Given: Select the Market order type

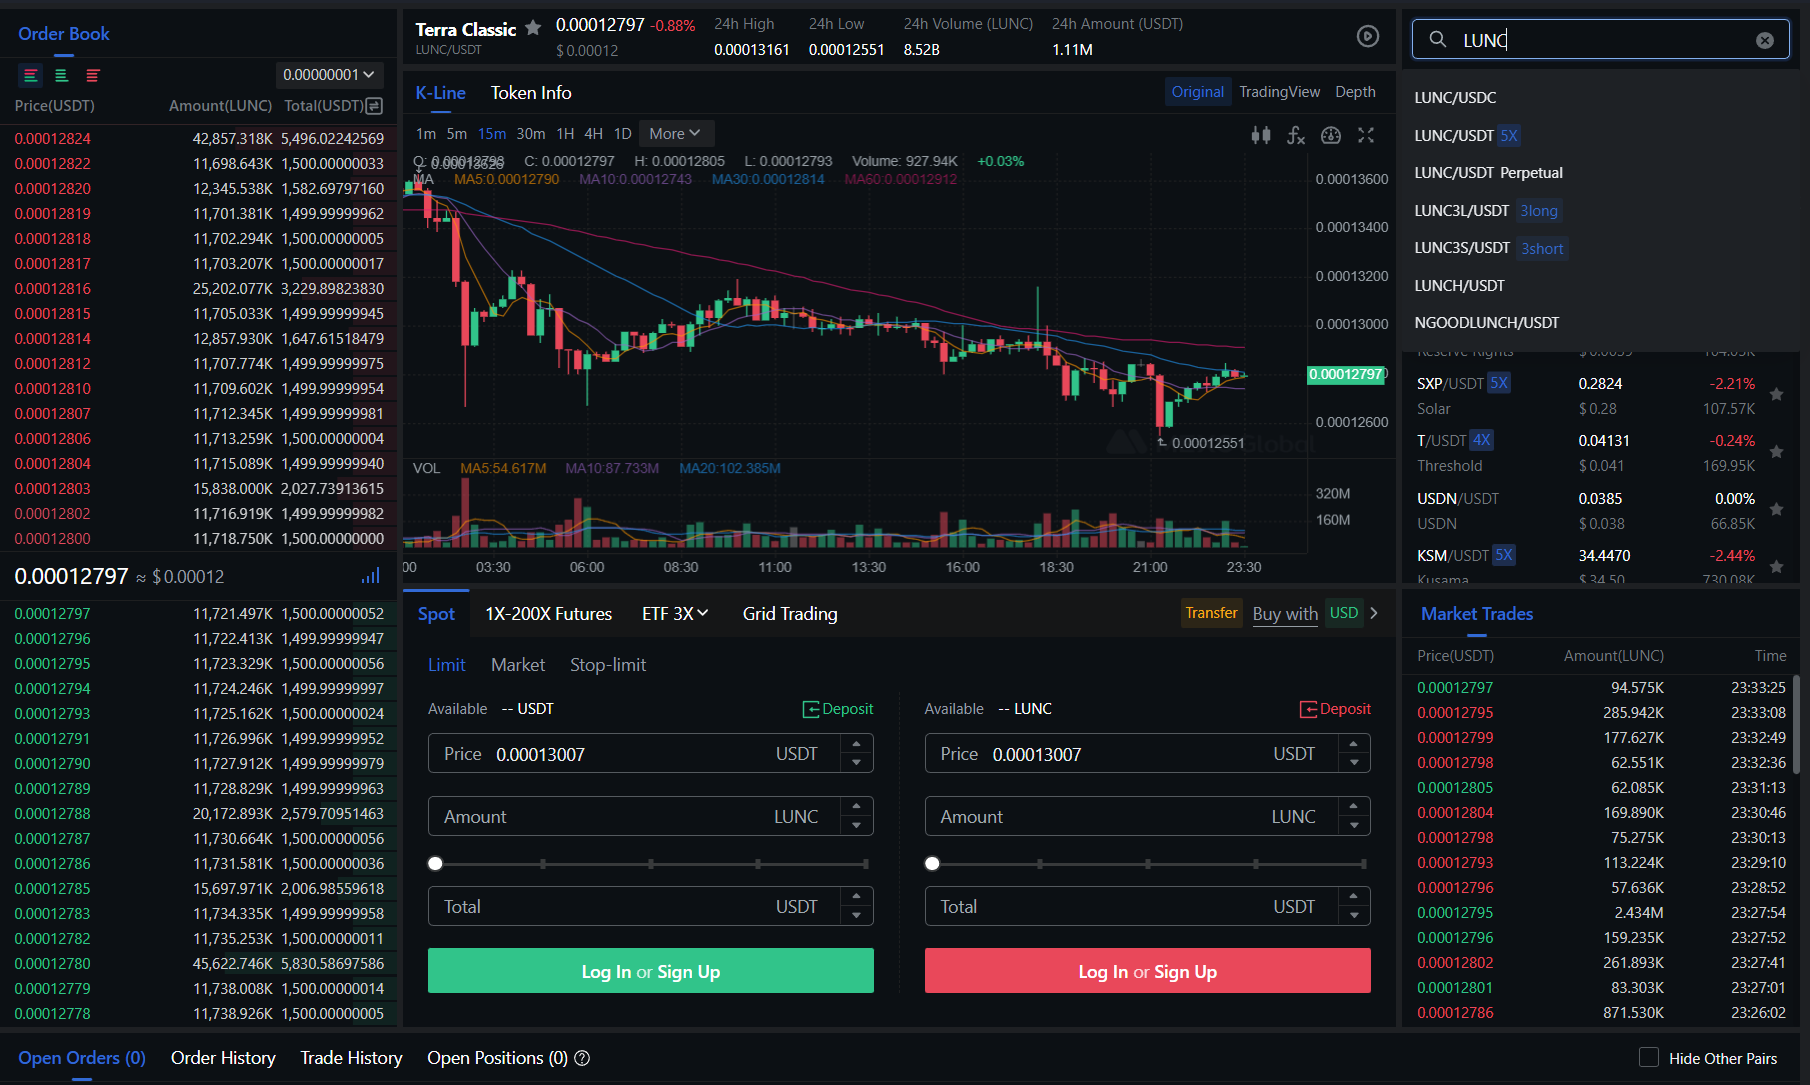Looking at the screenshot, I should (x=518, y=665).
